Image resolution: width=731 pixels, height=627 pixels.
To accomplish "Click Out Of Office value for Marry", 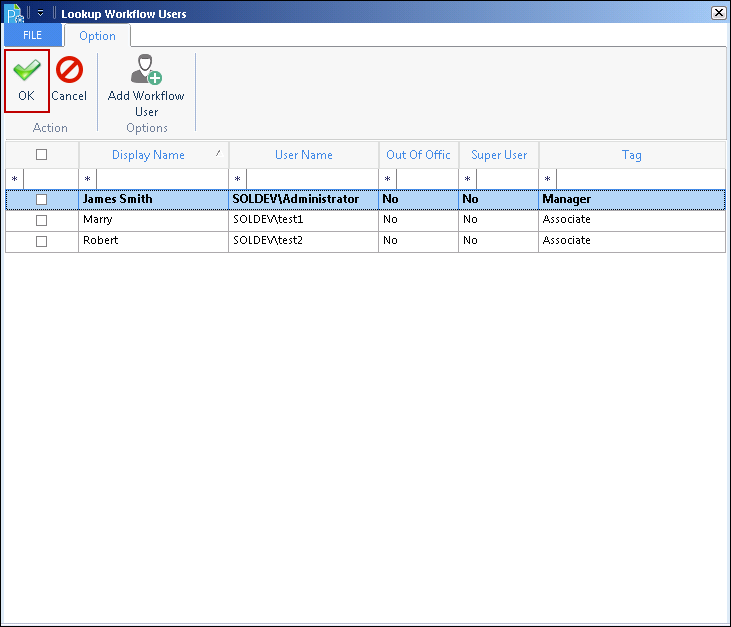I will pyautogui.click(x=419, y=220).
